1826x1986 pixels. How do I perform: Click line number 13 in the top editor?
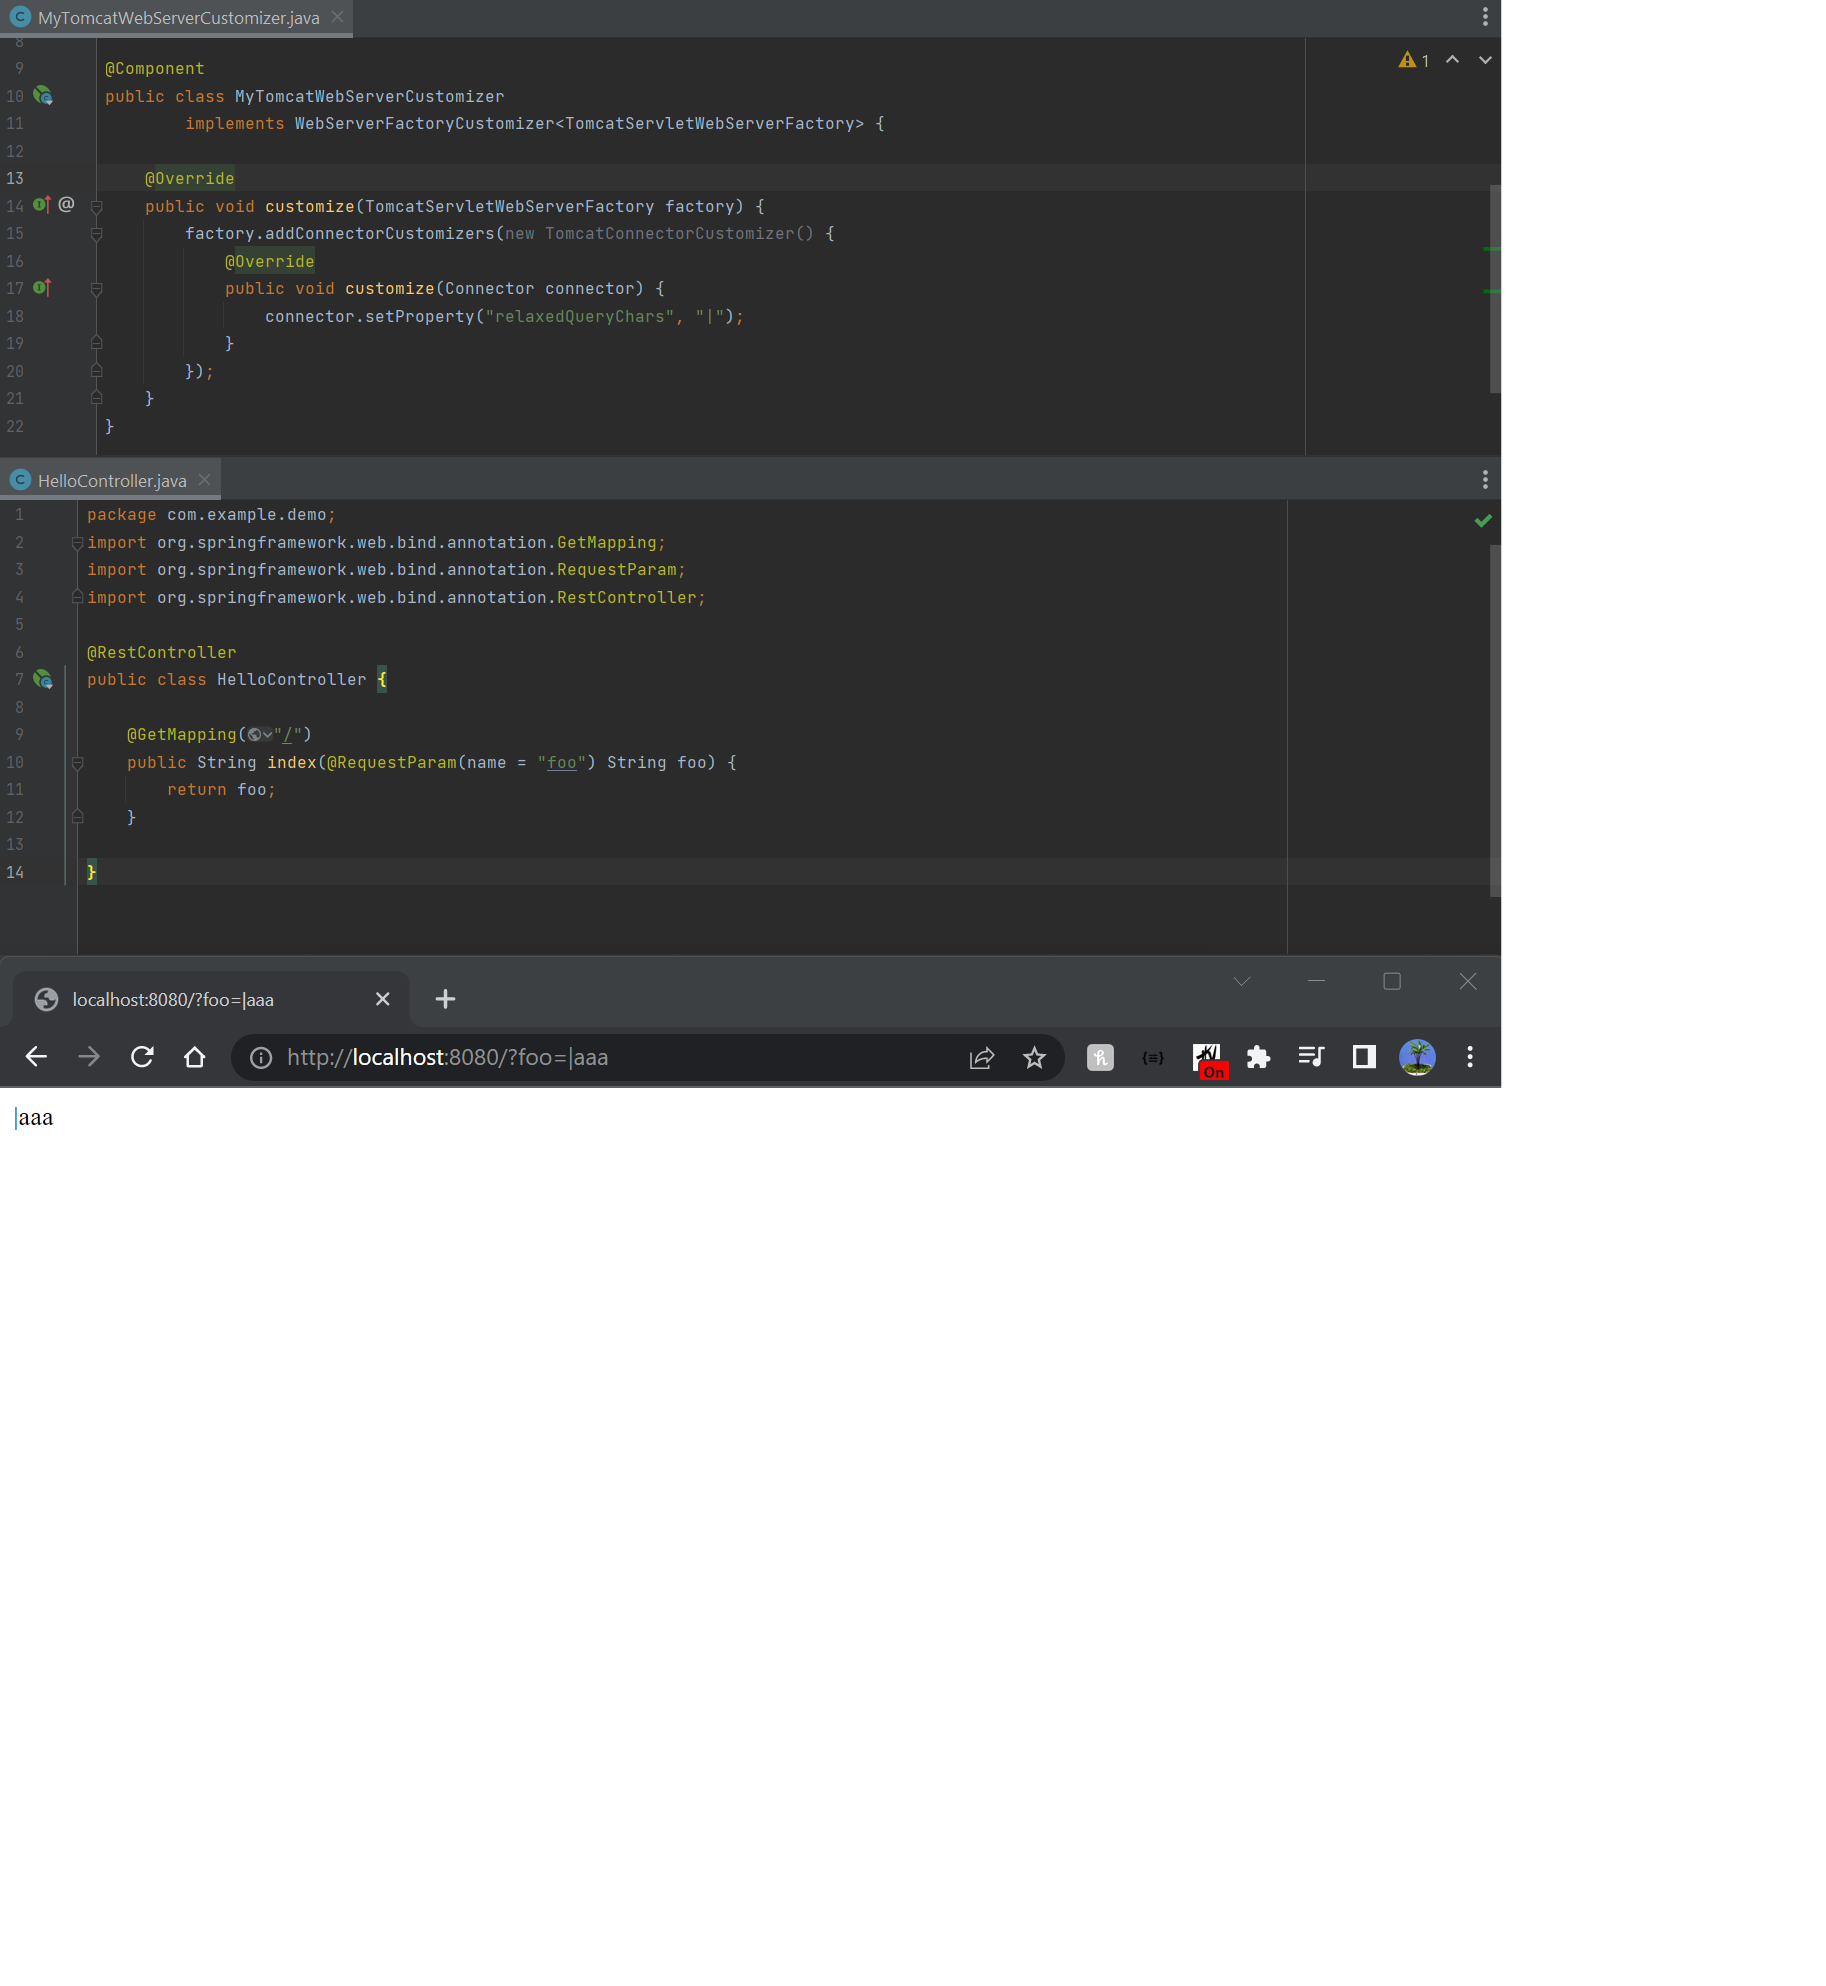tap(15, 178)
